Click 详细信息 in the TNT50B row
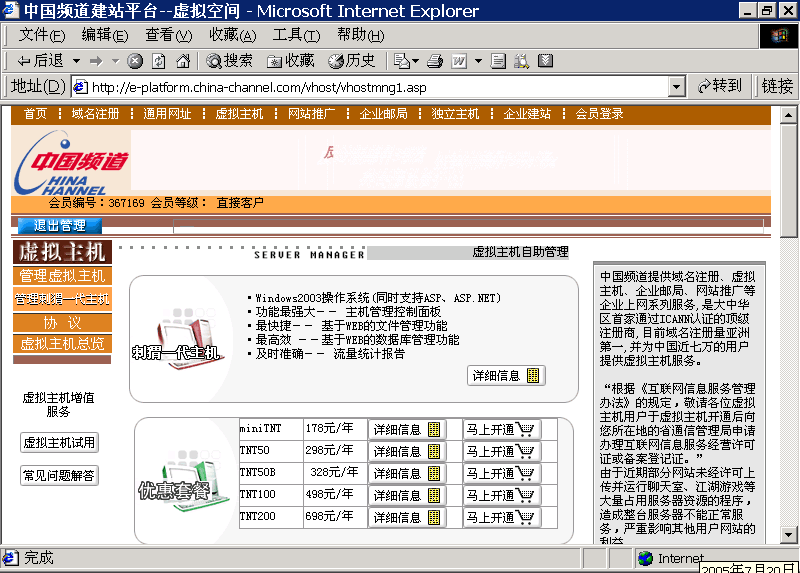The image size is (800, 573). point(407,474)
